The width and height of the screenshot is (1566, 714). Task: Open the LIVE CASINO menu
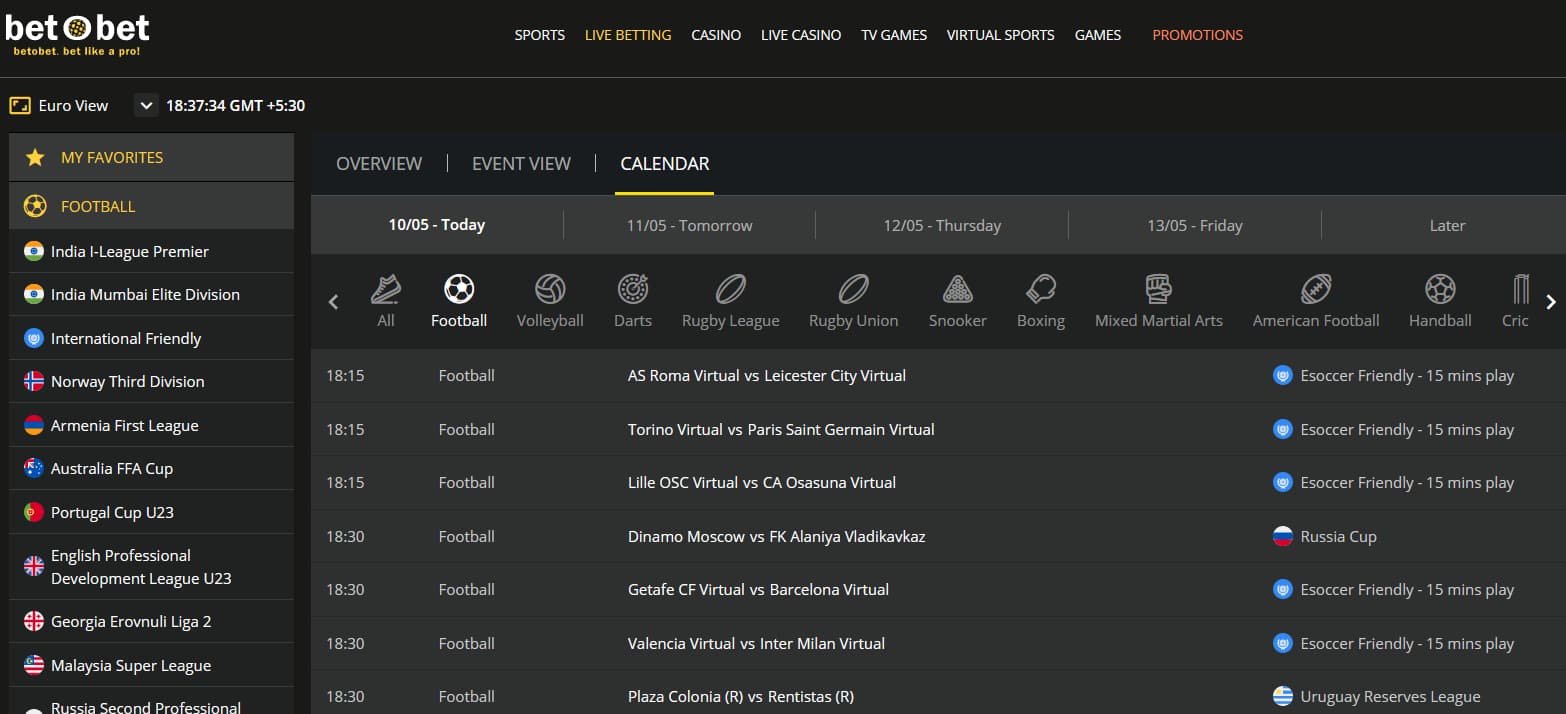[801, 35]
